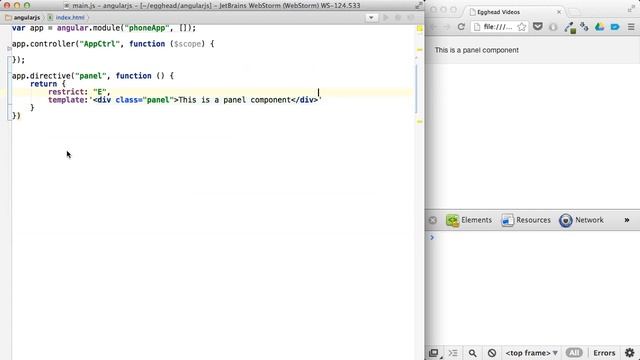Select the All console filter
The height and width of the screenshot is (360, 640).
pos(574,353)
